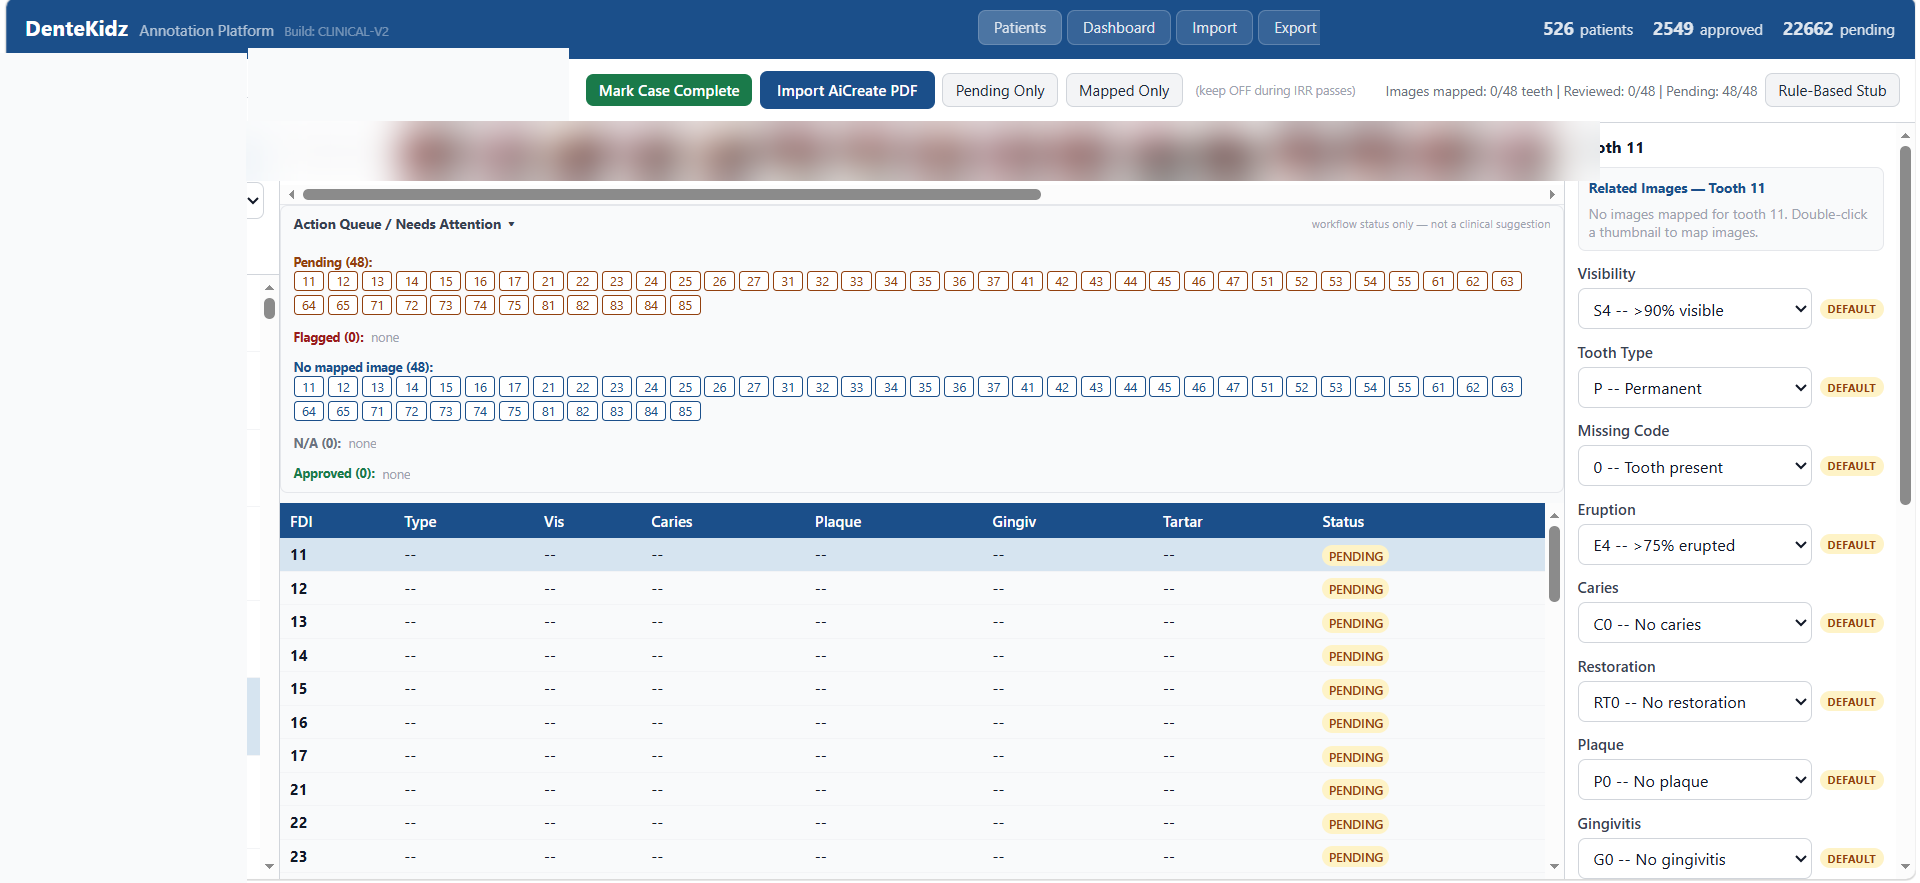The width and height of the screenshot is (1920, 883).
Task: Click the tooth table vertical scrollbar
Action: [1554, 565]
